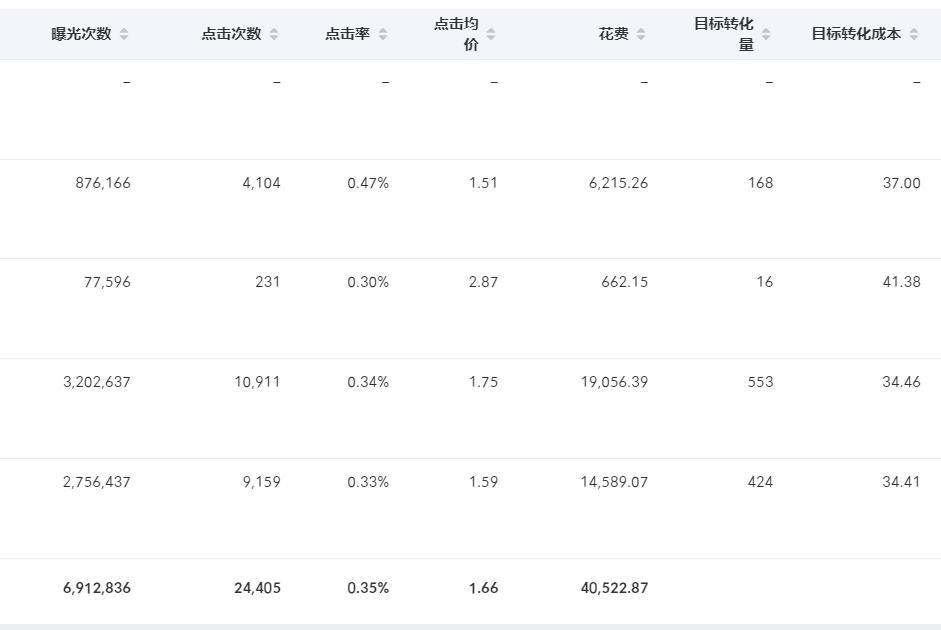This screenshot has width=941, height=630.
Task: Select the total spend 40,522.87
Action: coord(614,588)
